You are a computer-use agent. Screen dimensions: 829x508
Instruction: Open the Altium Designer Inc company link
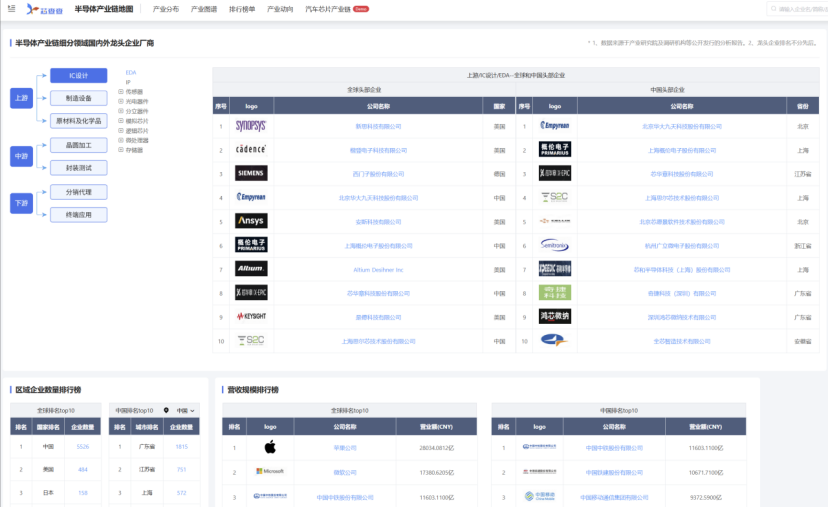378,270
